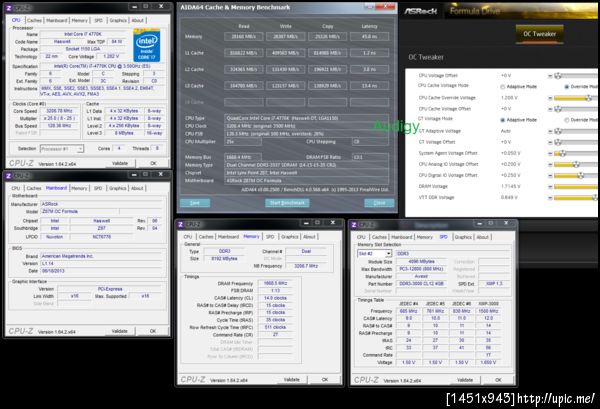Switch to Caches tab in CPU-Z CPU window
Viewport: 600px width, 409px height.
pos(34,20)
